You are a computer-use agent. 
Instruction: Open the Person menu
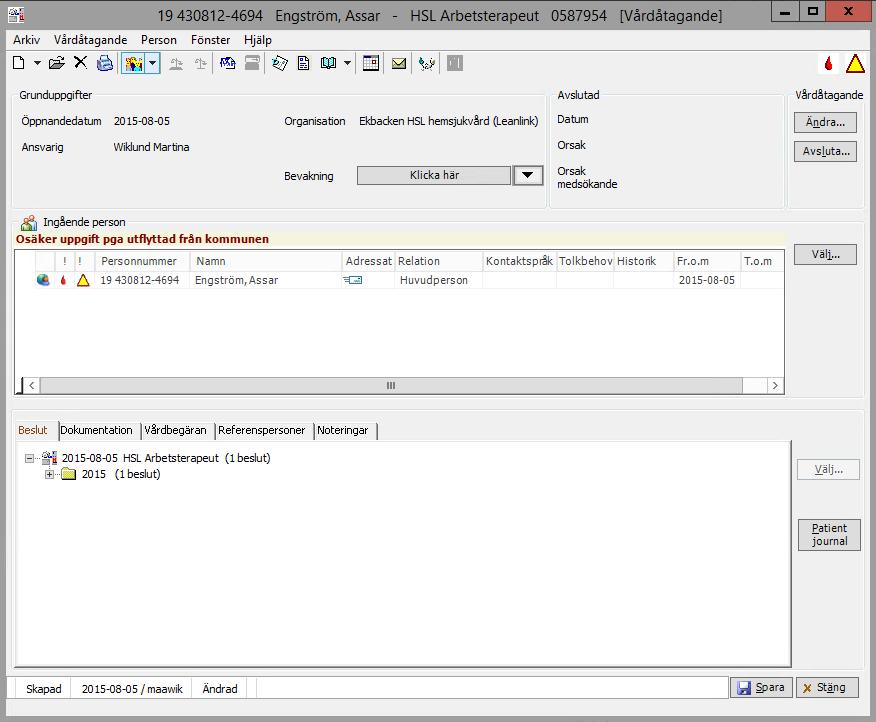coord(159,40)
